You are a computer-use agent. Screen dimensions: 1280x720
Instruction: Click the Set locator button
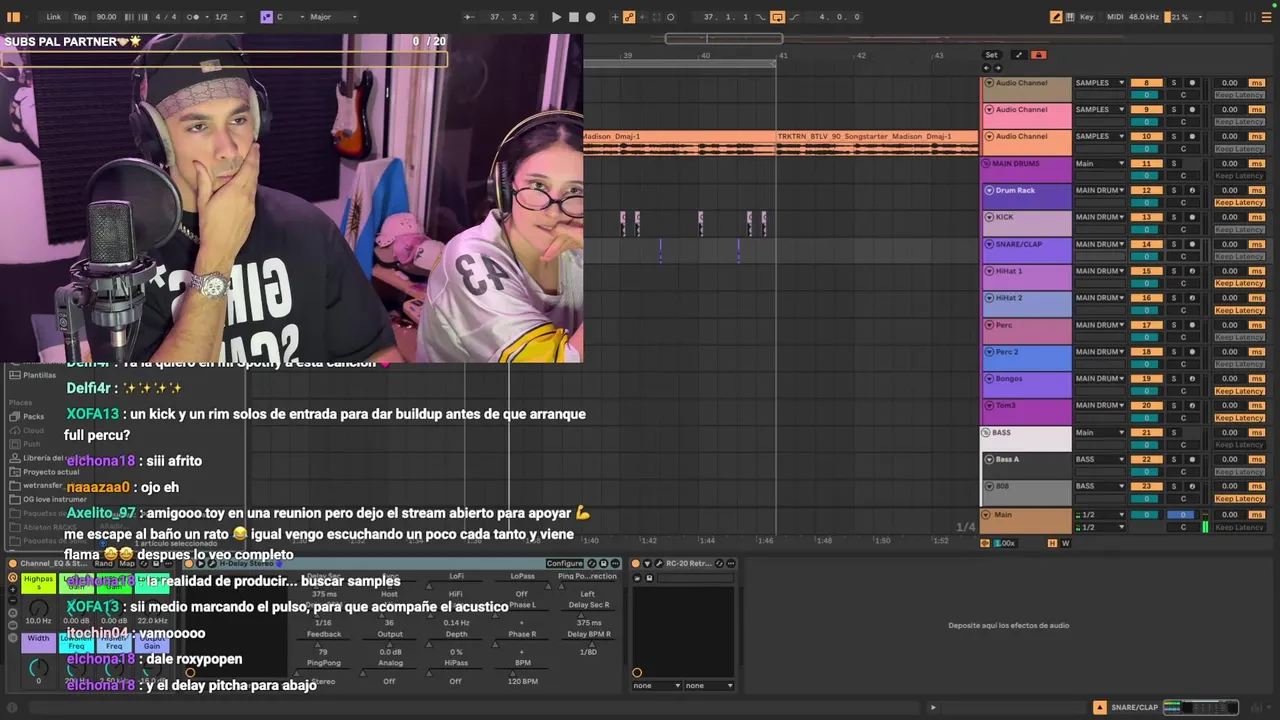coord(991,55)
